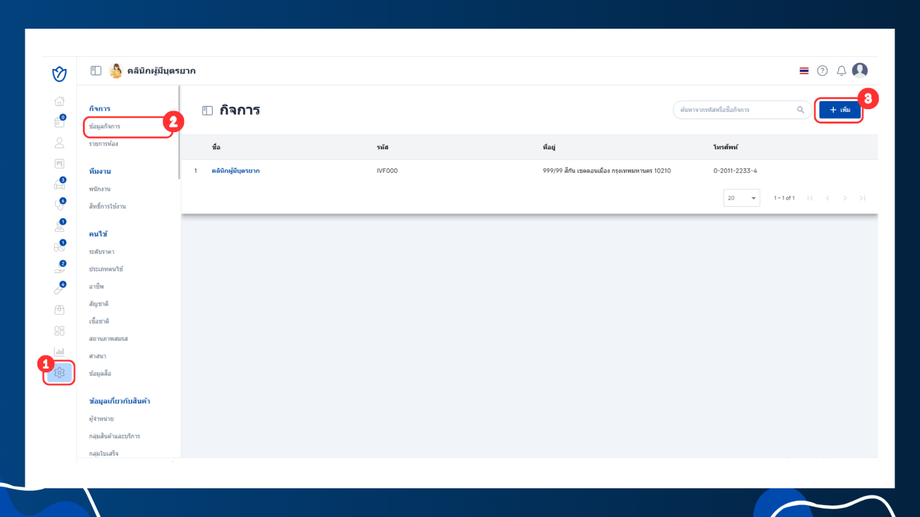Open the four-squares grid icon in the left rail

59,331
